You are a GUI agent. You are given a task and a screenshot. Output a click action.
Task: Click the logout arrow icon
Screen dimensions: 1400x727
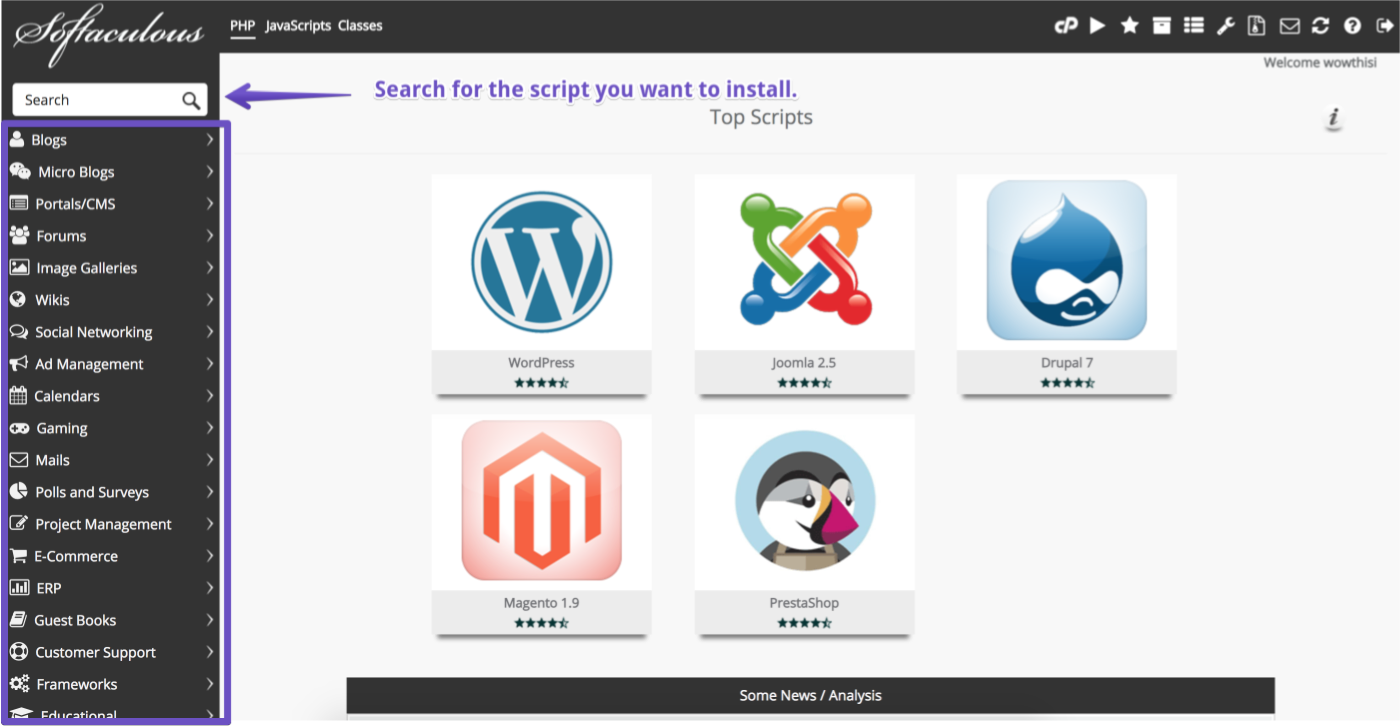tap(1383, 26)
